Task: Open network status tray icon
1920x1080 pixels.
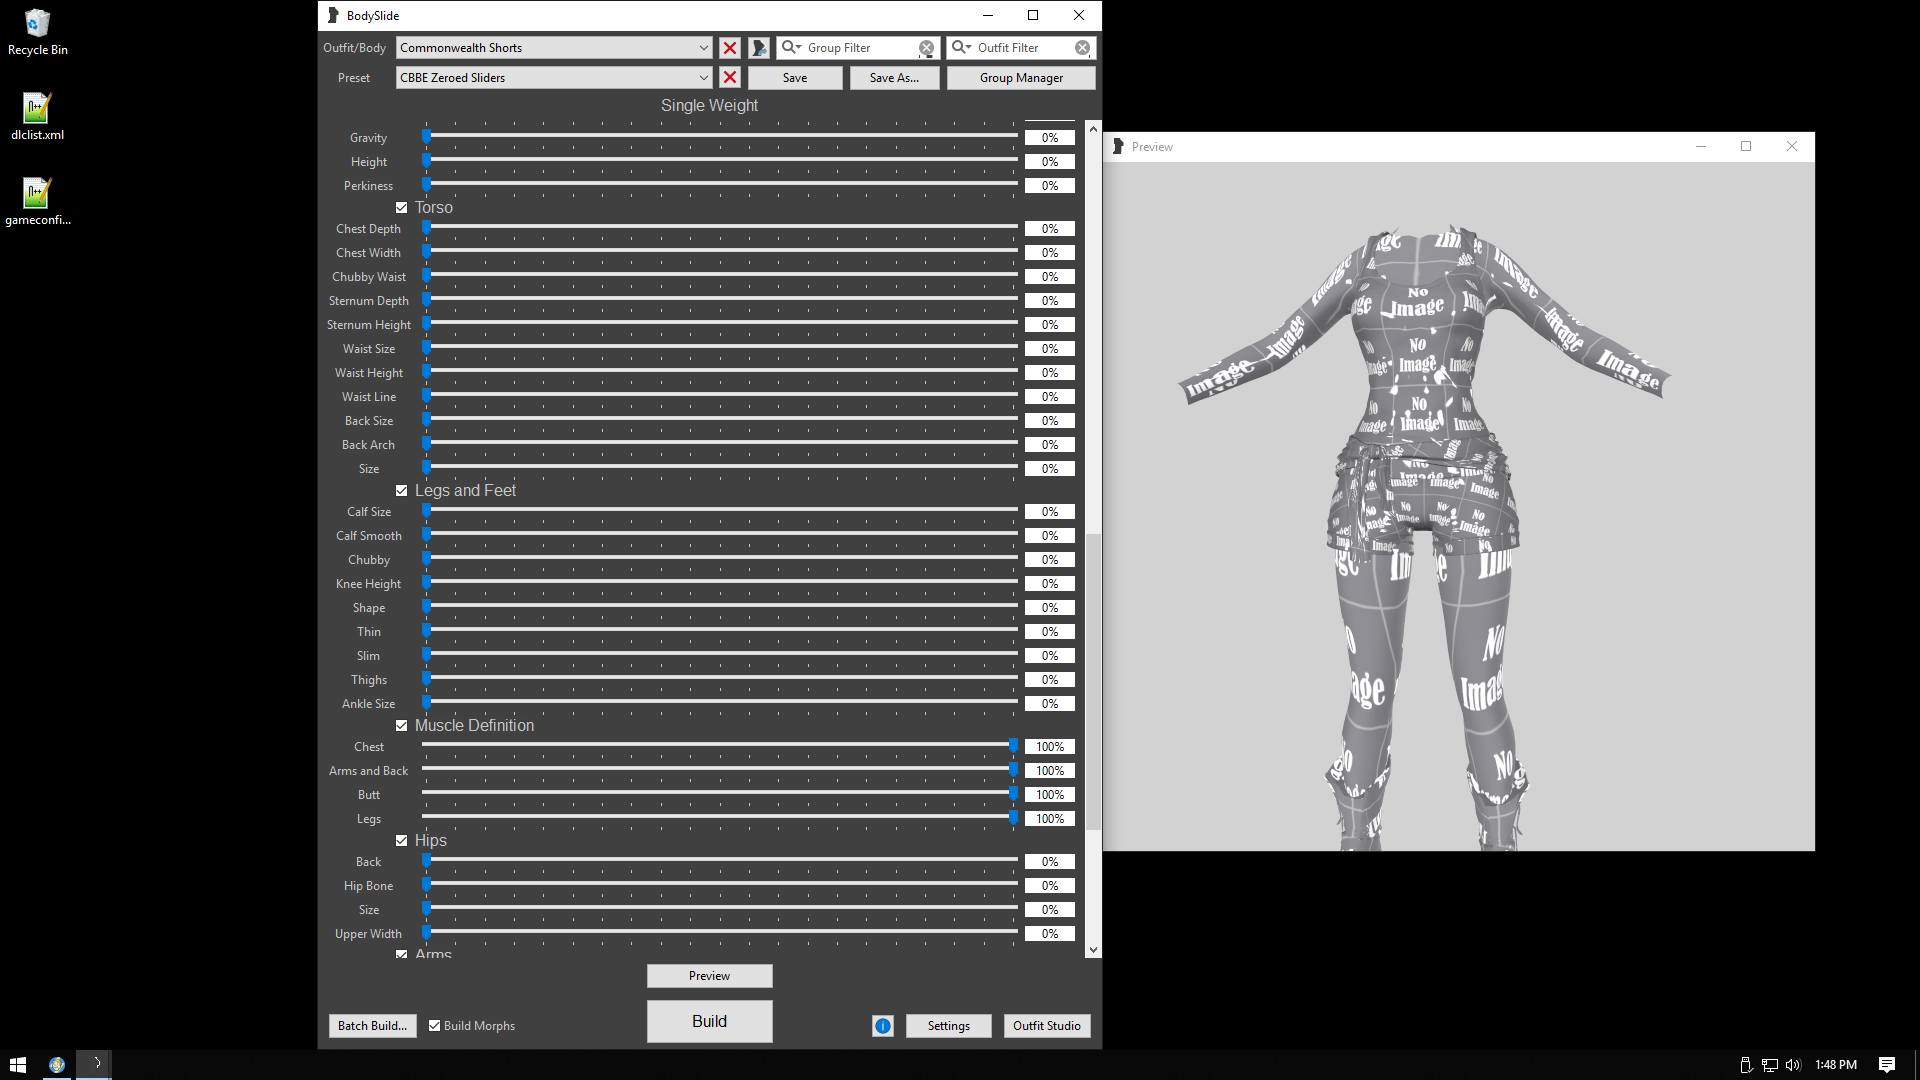Action: click(1769, 1065)
